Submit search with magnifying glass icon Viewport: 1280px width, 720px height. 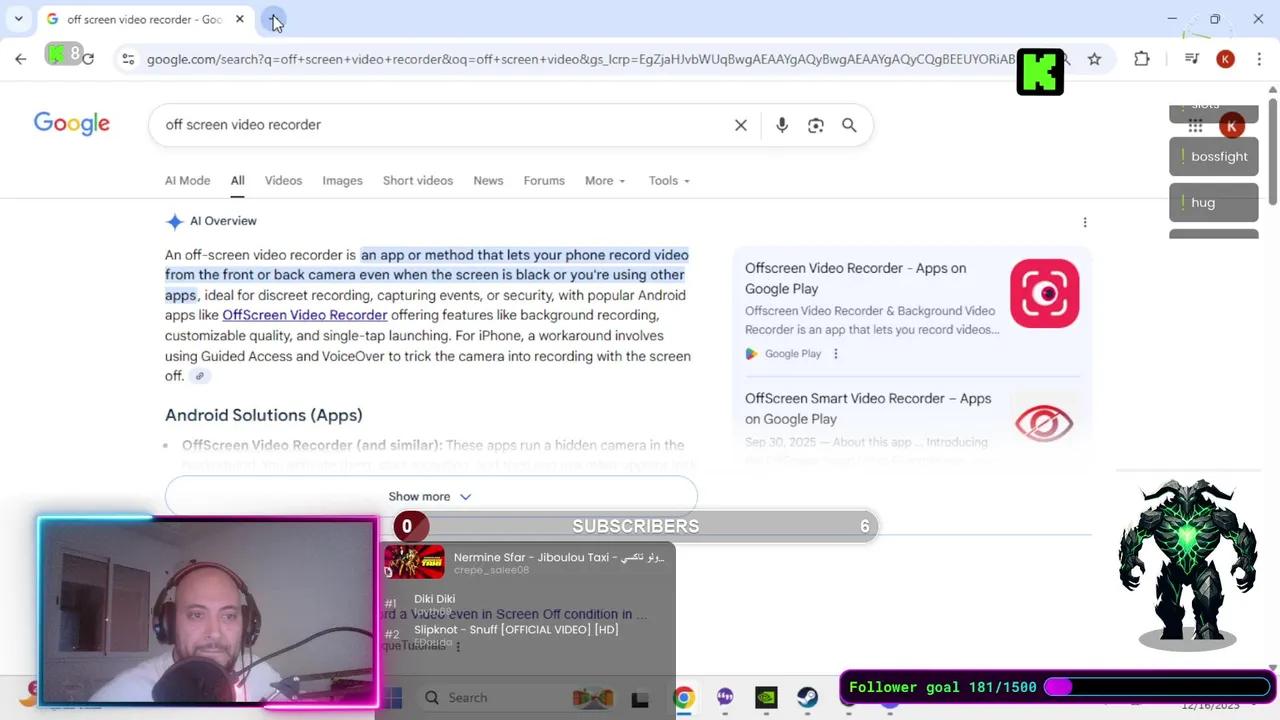849,125
